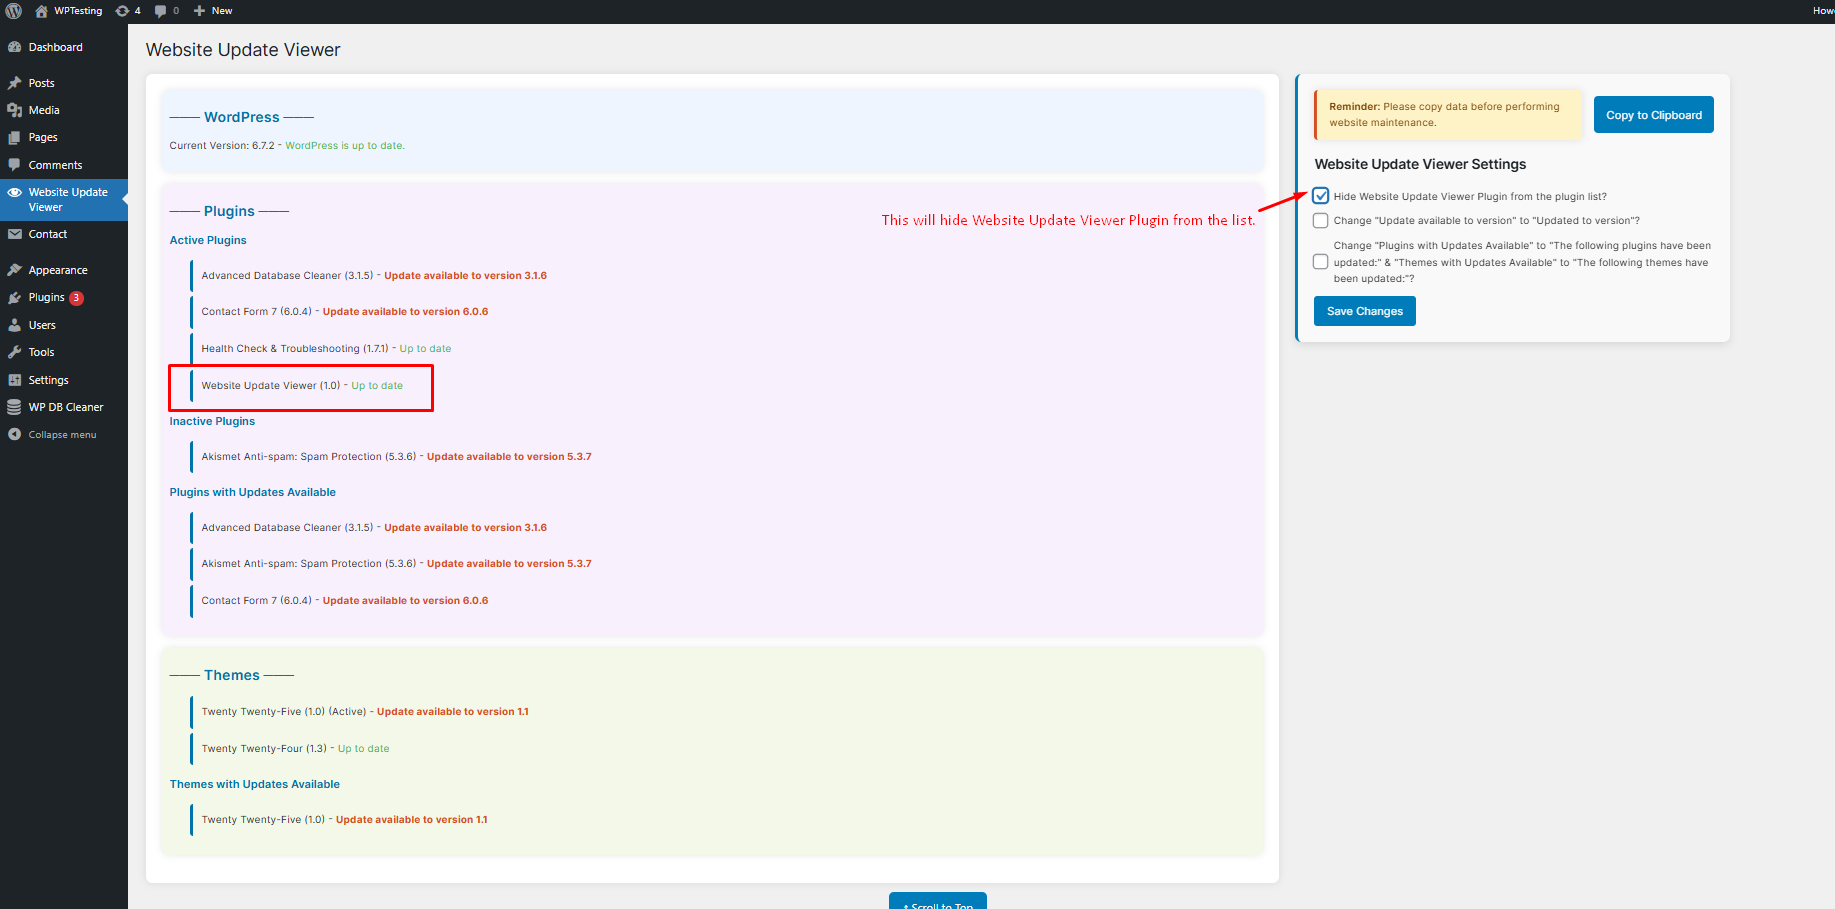The height and width of the screenshot is (909, 1835).
Task: Click the Users person icon
Action: pyautogui.click(x=15, y=325)
